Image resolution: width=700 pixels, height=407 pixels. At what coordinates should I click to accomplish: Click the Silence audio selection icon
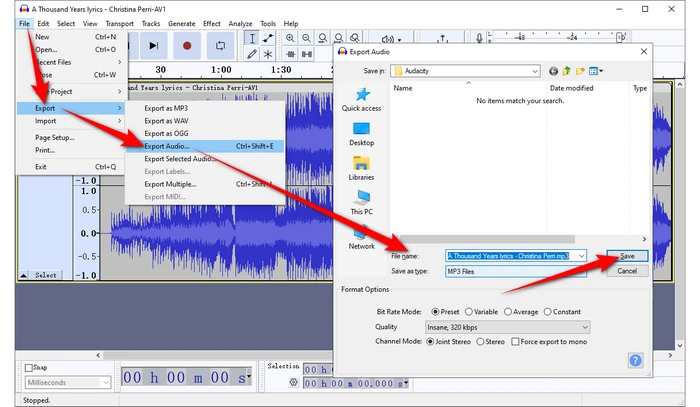point(307,54)
